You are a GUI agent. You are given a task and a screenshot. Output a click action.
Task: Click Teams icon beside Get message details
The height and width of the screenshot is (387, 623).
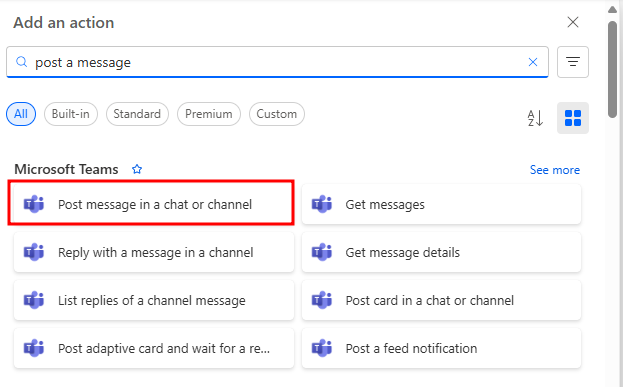coord(321,252)
